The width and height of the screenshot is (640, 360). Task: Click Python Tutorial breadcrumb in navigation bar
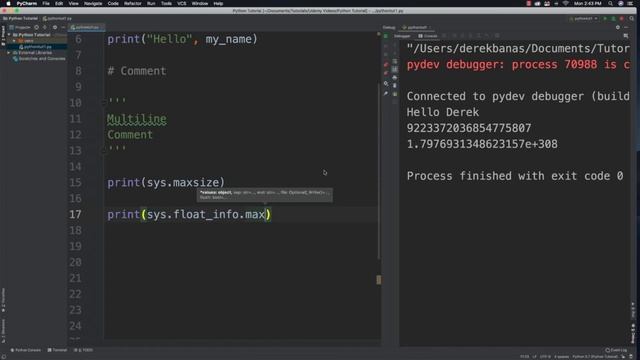click(x=21, y=19)
